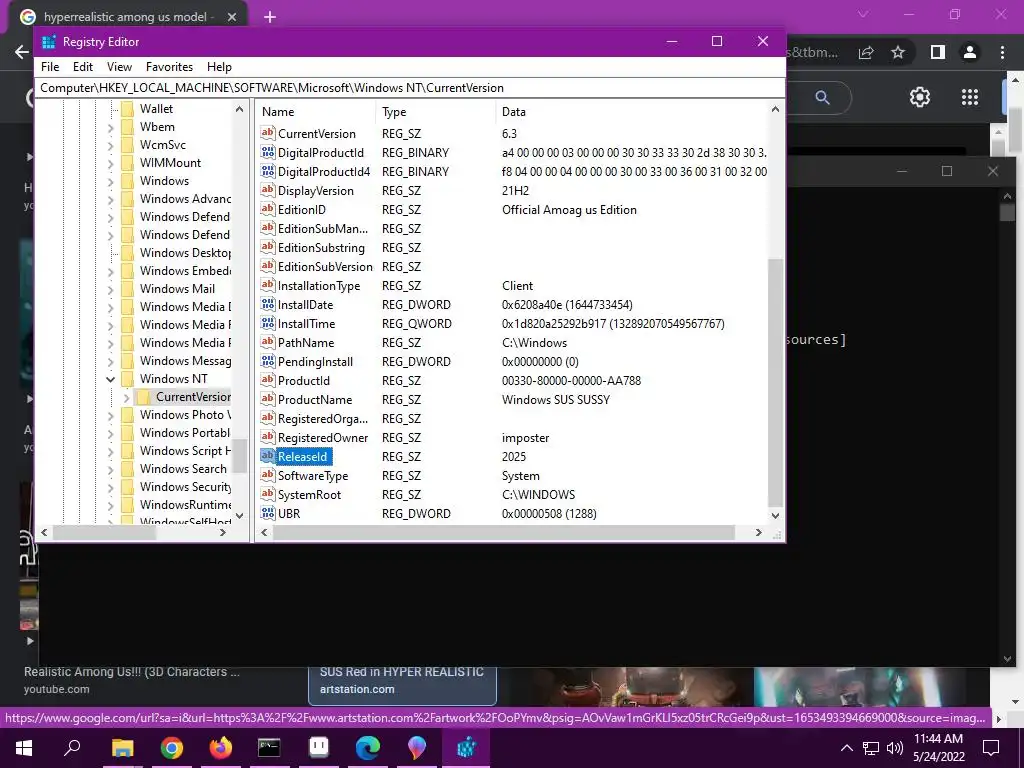
Task: Open Google settings gear icon
Action: click(x=920, y=97)
